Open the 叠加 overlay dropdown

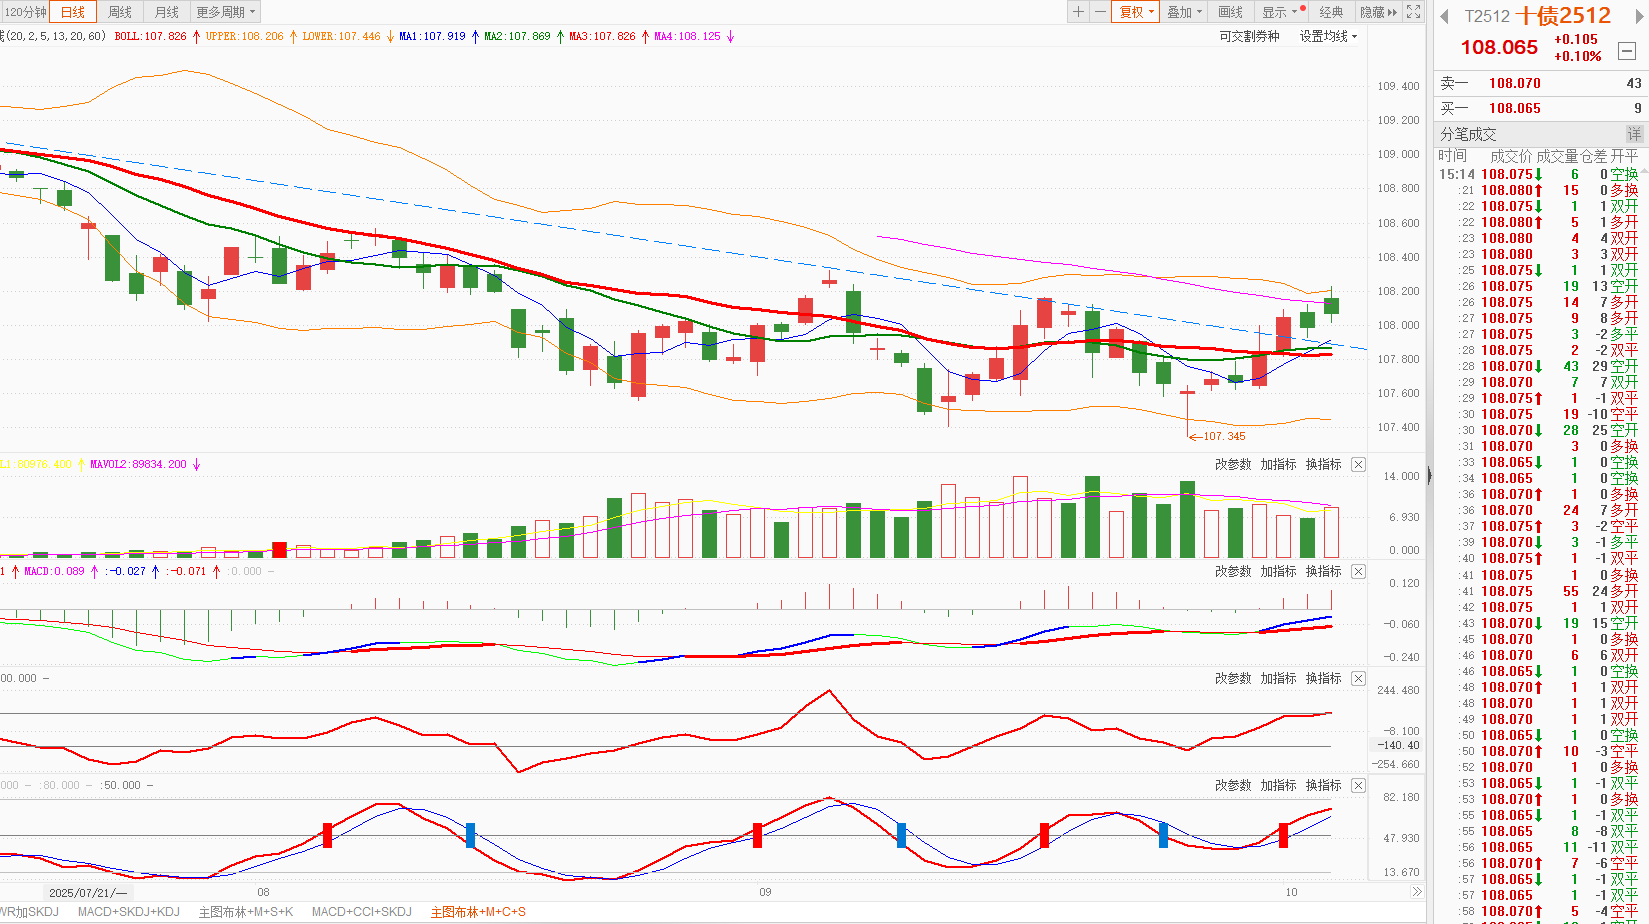pyautogui.click(x=1185, y=12)
